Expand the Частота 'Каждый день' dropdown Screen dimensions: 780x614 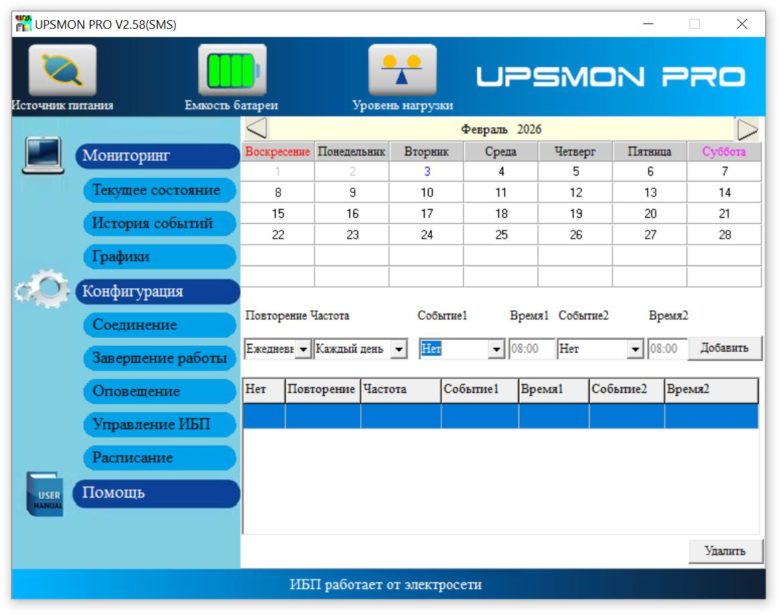(398, 349)
